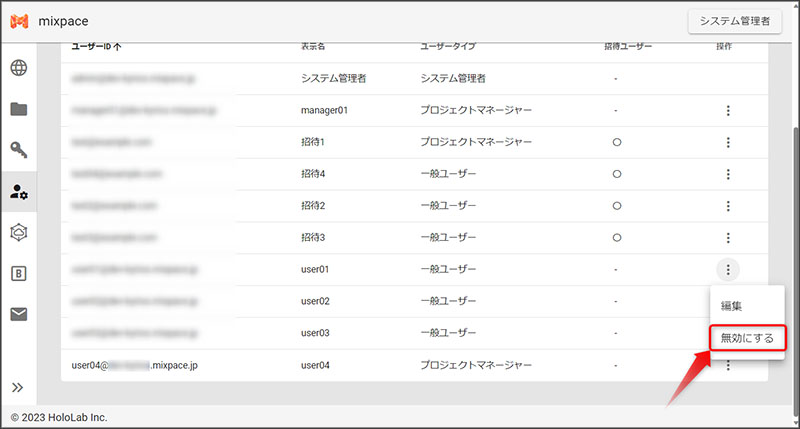Open the three-dot menu for 招待2
The image size is (800, 429).
(x=728, y=206)
